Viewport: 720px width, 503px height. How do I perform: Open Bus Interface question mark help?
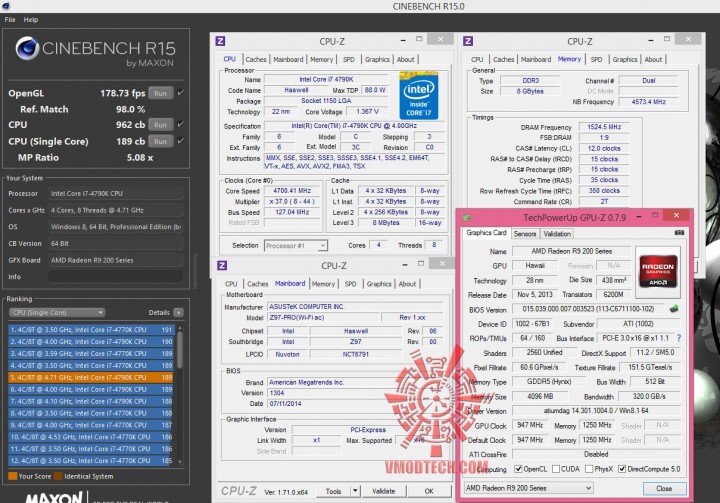tap(679, 338)
